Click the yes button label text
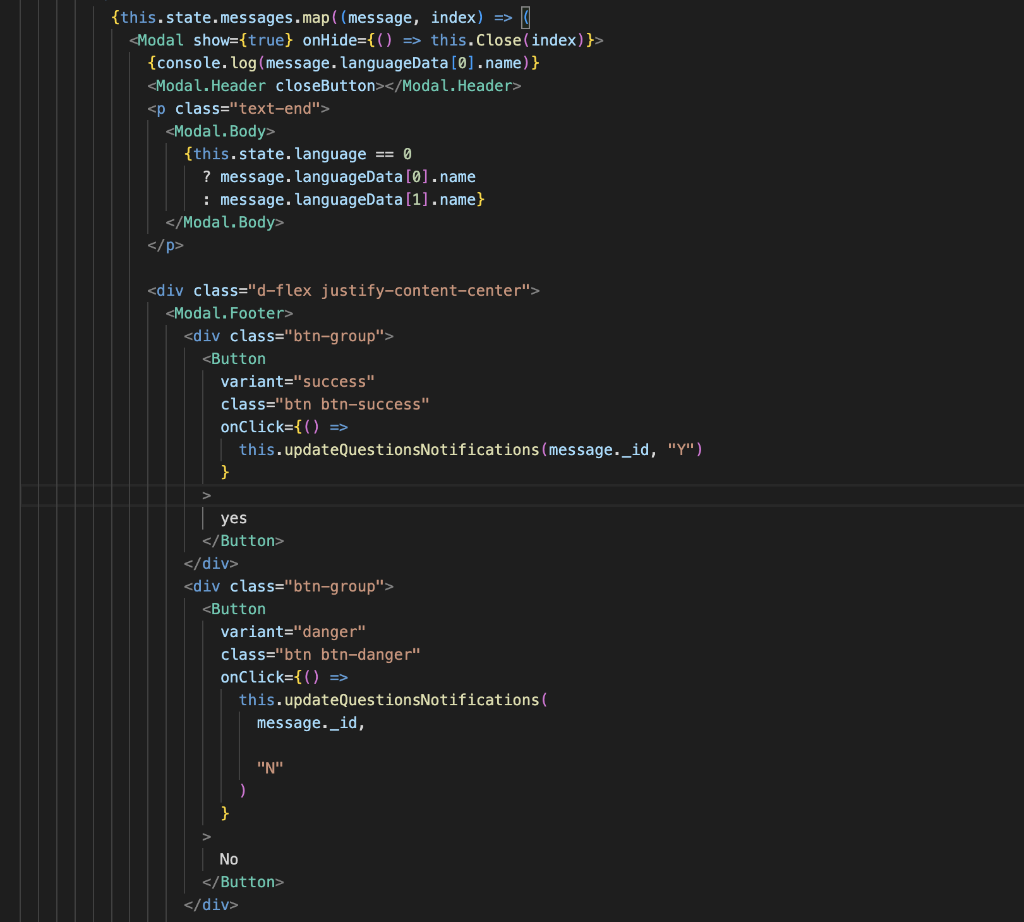 click(233, 518)
